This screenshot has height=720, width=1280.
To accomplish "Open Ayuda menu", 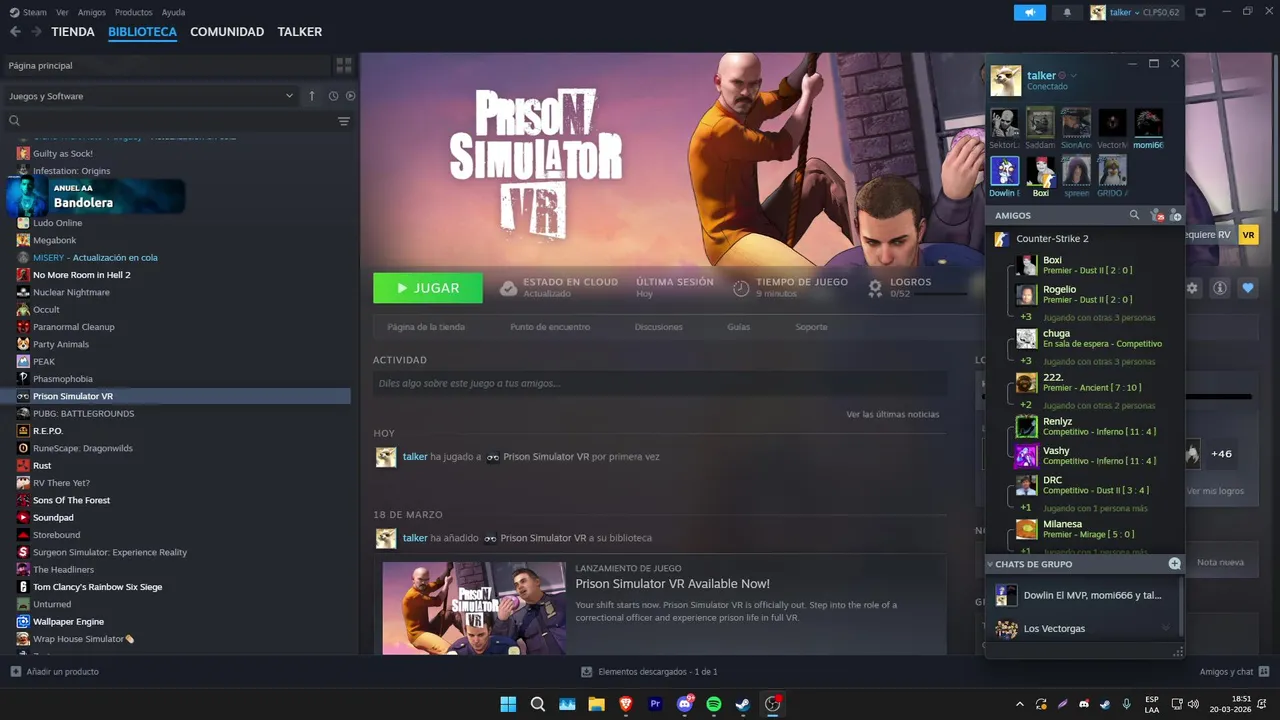I will [x=173, y=13].
